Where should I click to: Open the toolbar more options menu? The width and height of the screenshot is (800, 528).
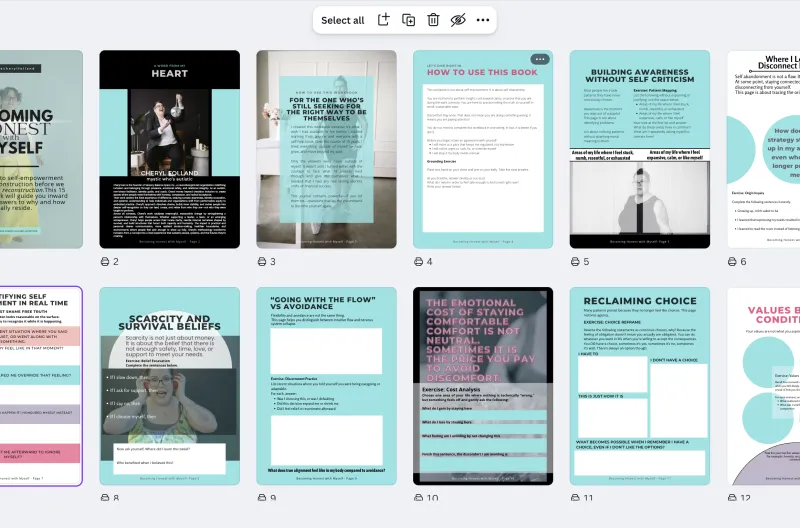click(x=483, y=20)
